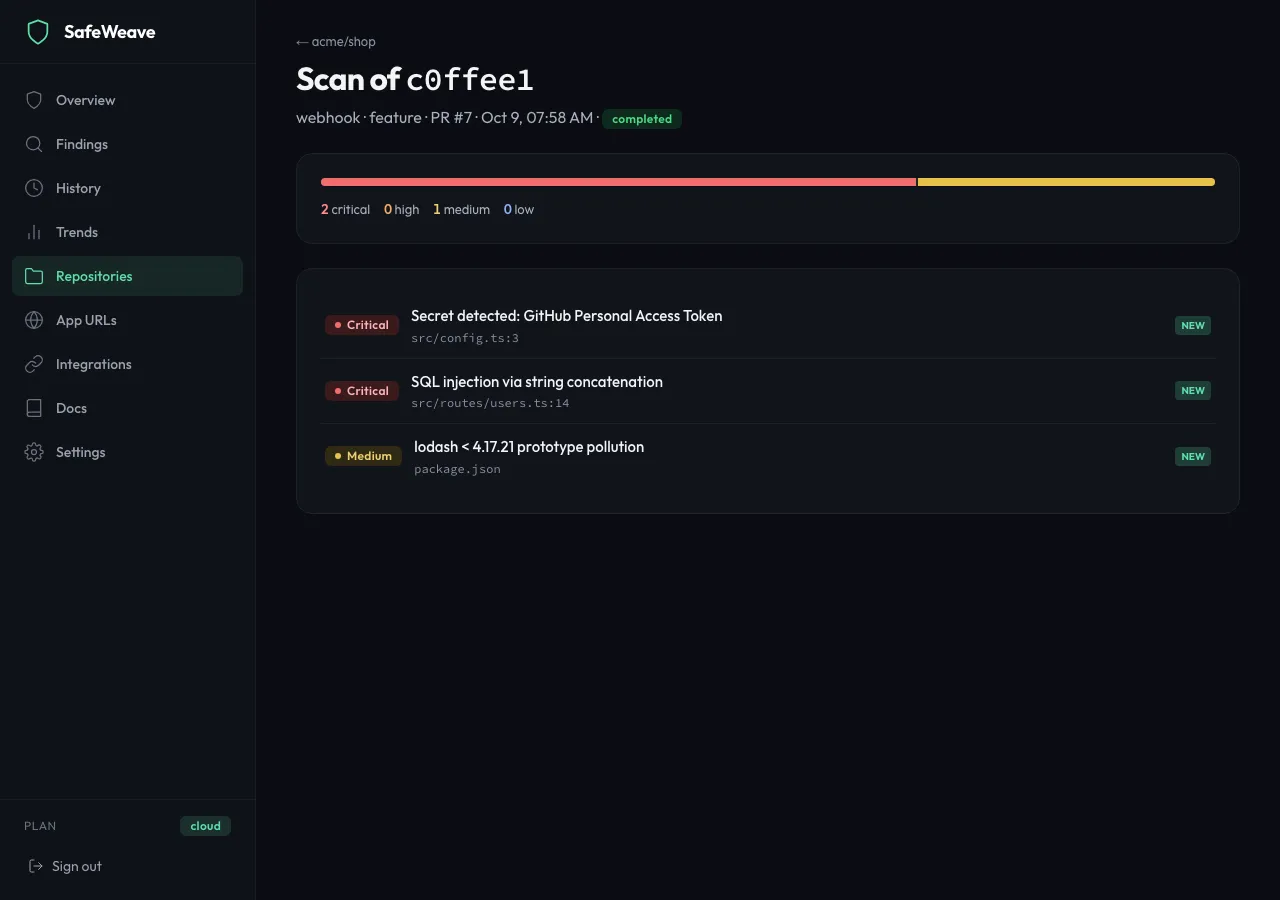This screenshot has height=900, width=1280.
Task: Click the Critical badge on the secret finding
Action: coord(362,325)
